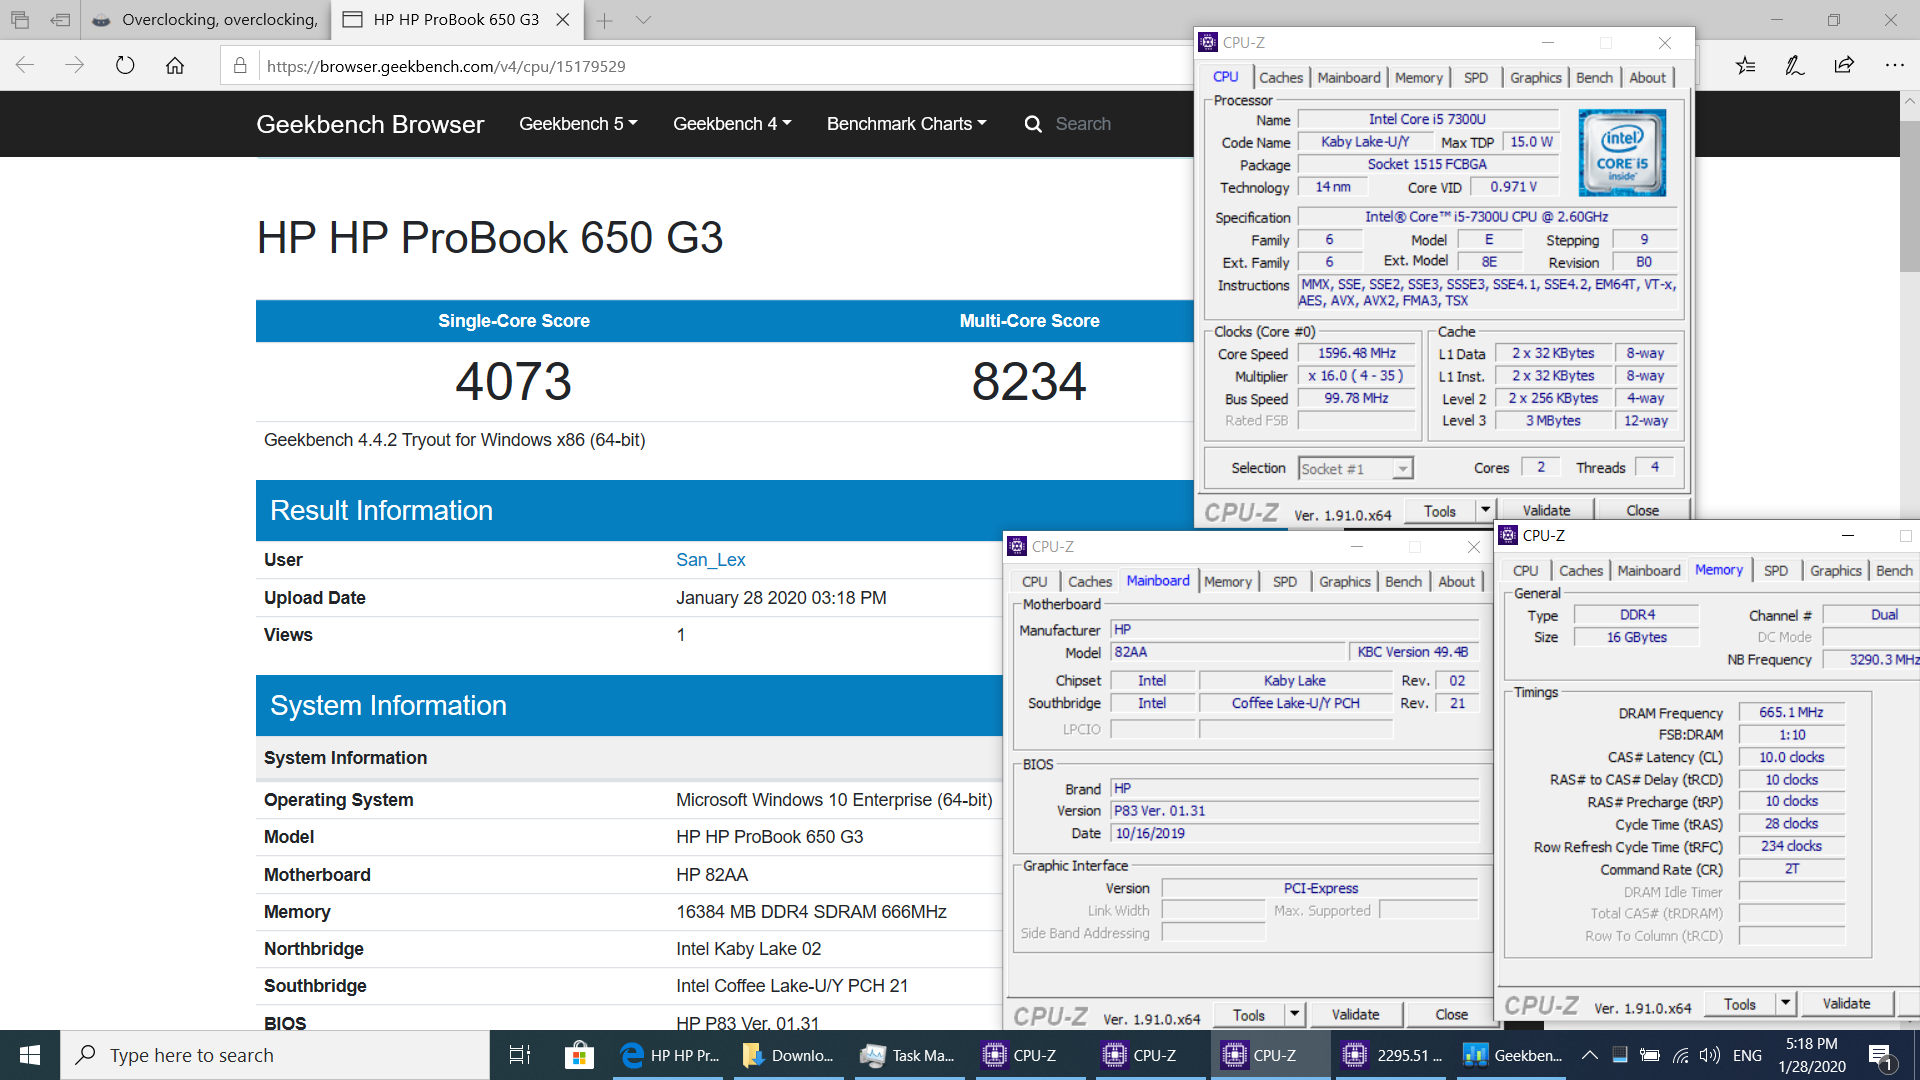Click the Add notes pen icon

tap(1795, 66)
